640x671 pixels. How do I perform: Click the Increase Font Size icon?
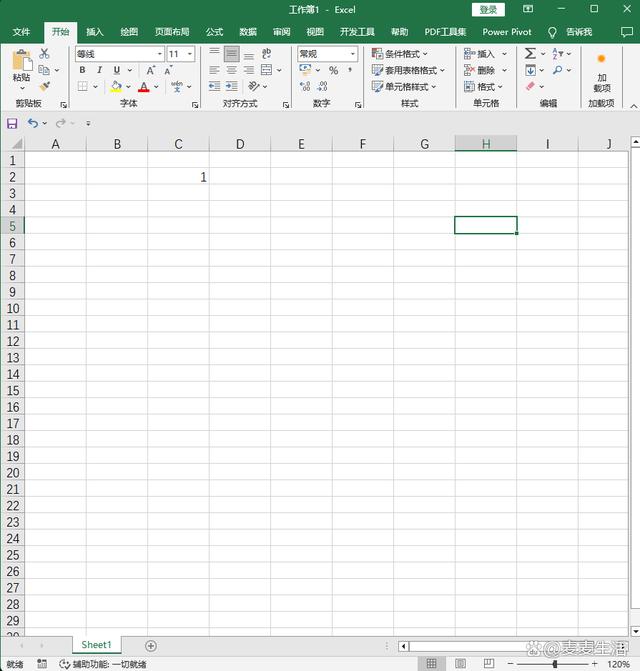[150, 71]
